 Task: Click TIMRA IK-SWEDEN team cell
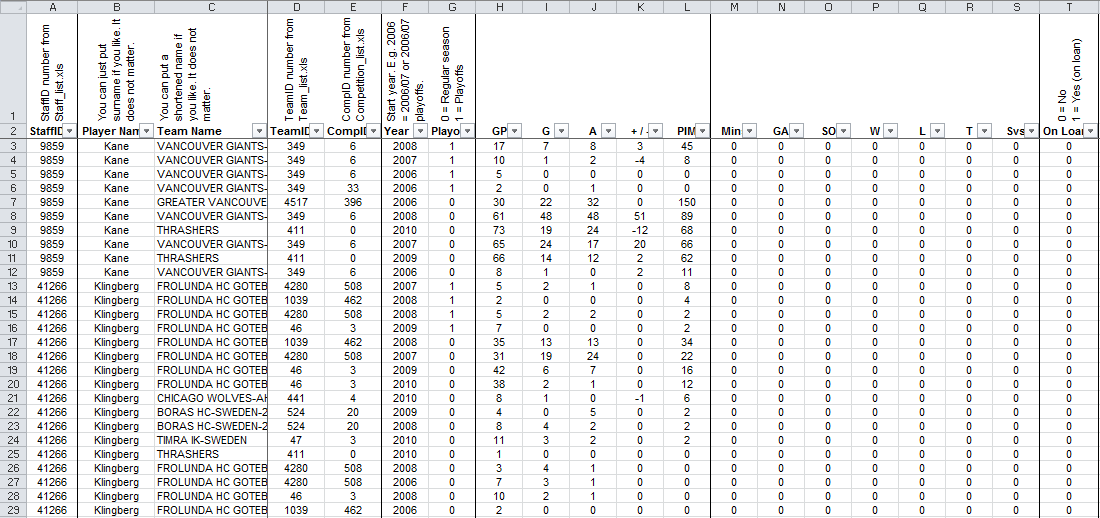210,440
